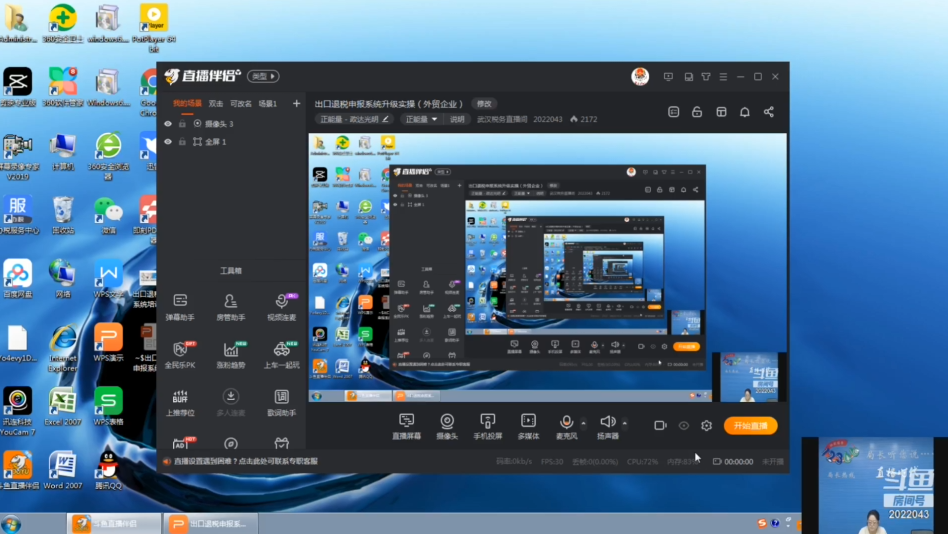Open the 回收站 recycle bin desktop icon
This screenshot has height=534, width=948.
[x=62, y=215]
